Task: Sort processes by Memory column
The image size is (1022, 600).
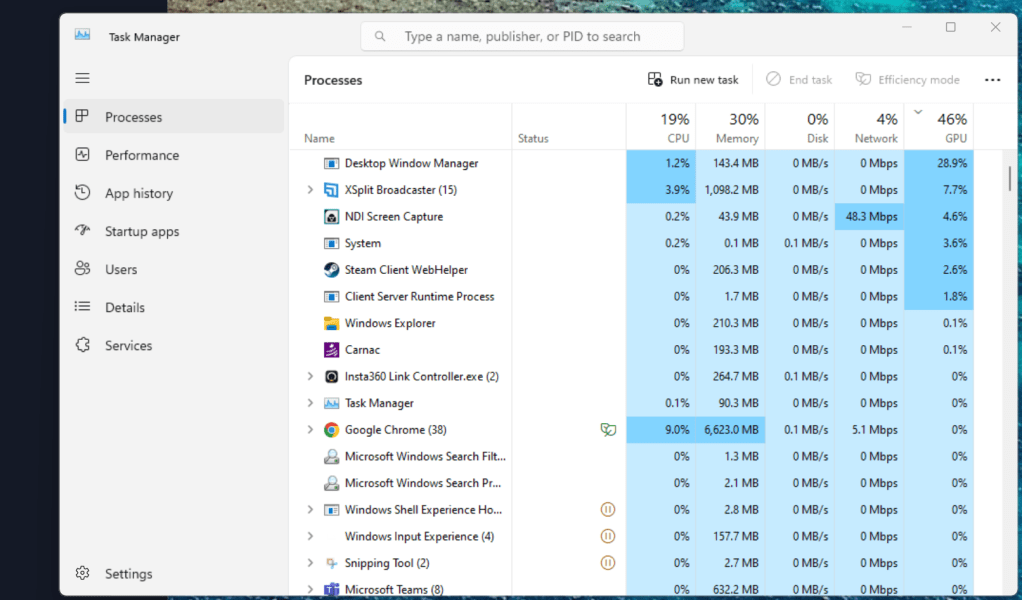Action: (x=730, y=126)
